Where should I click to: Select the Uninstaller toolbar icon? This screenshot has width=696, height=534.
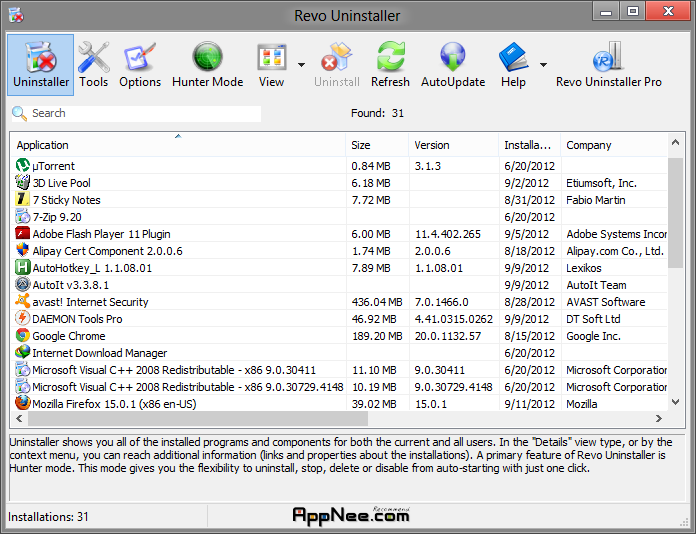pos(41,65)
